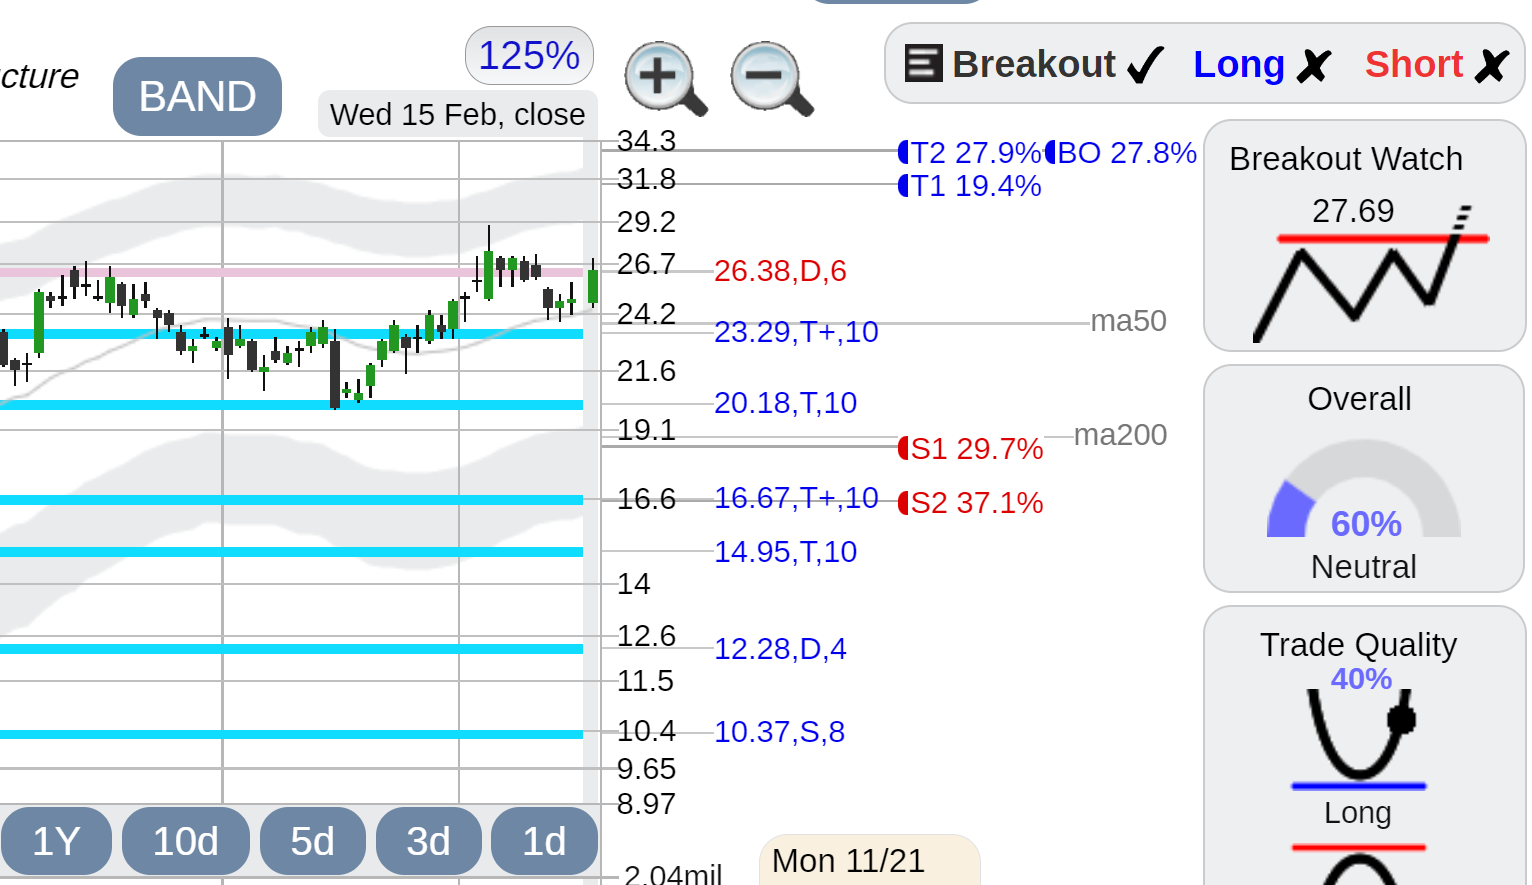The image size is (1532, 885).
Task: Click the T1 19.4% target marker
Action: (970, 186)
